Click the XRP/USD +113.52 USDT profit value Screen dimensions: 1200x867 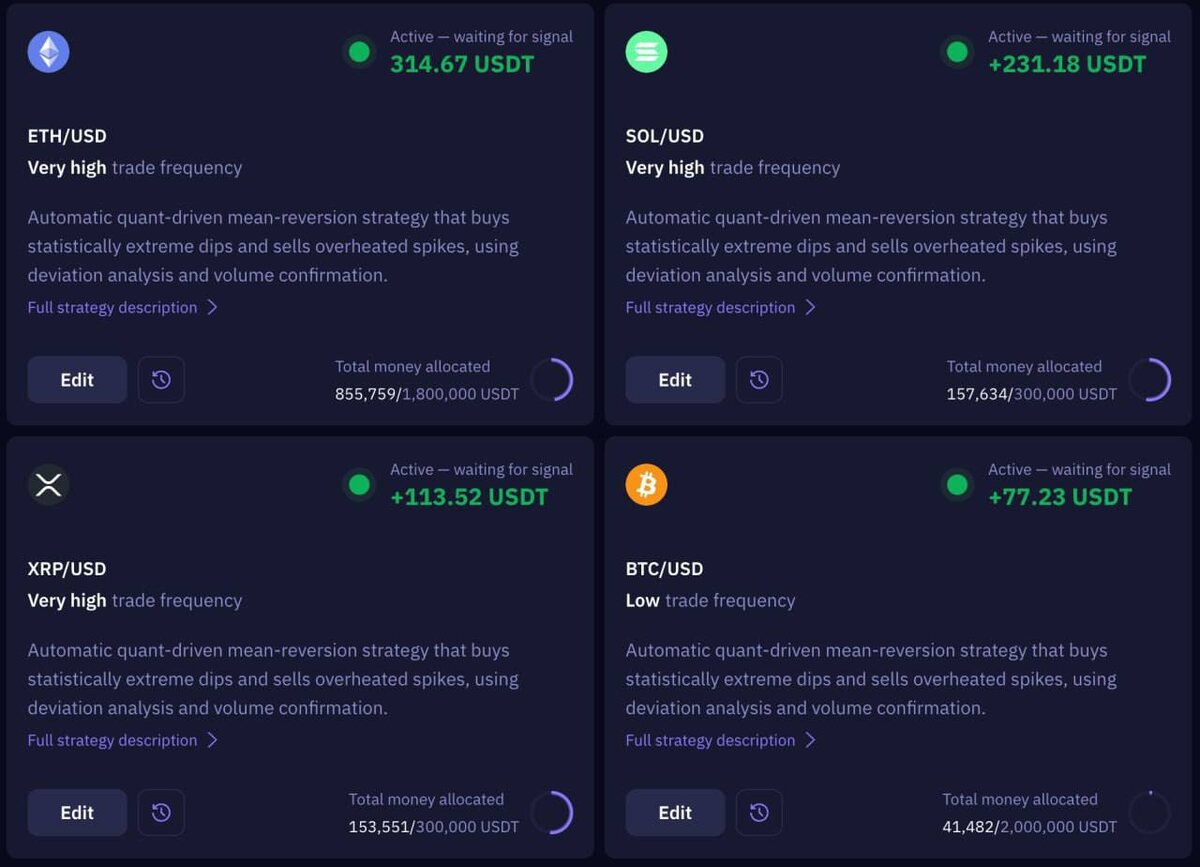coord(469,497)
